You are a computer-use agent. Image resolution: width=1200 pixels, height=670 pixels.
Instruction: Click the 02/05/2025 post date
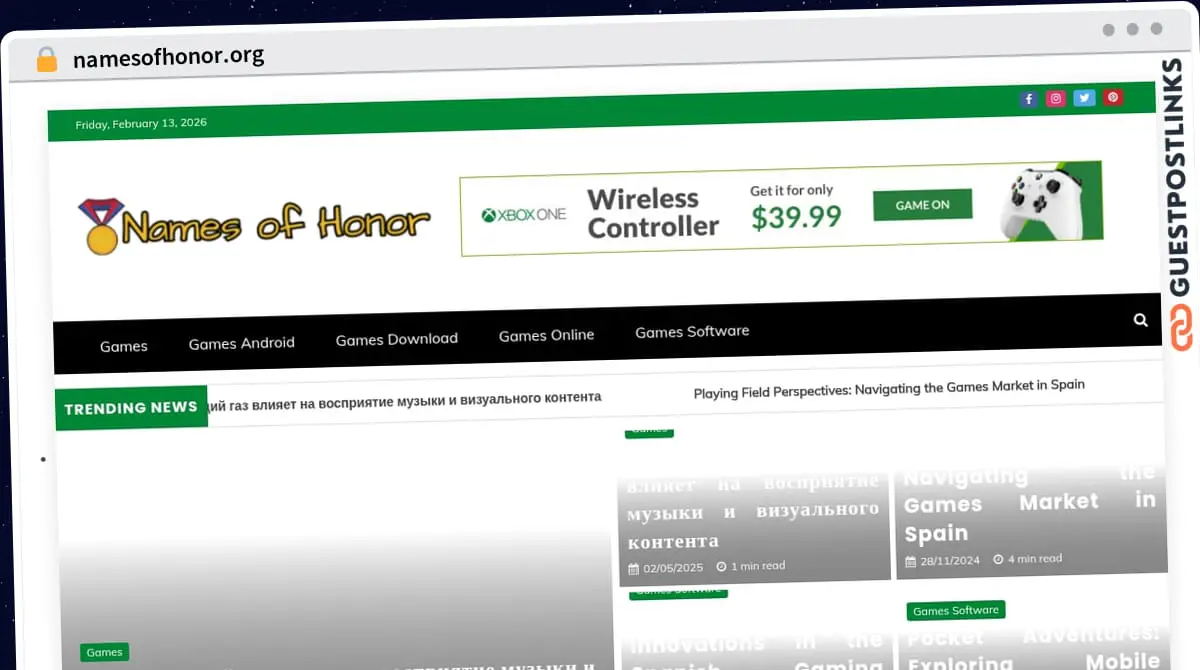click(666, 567)
